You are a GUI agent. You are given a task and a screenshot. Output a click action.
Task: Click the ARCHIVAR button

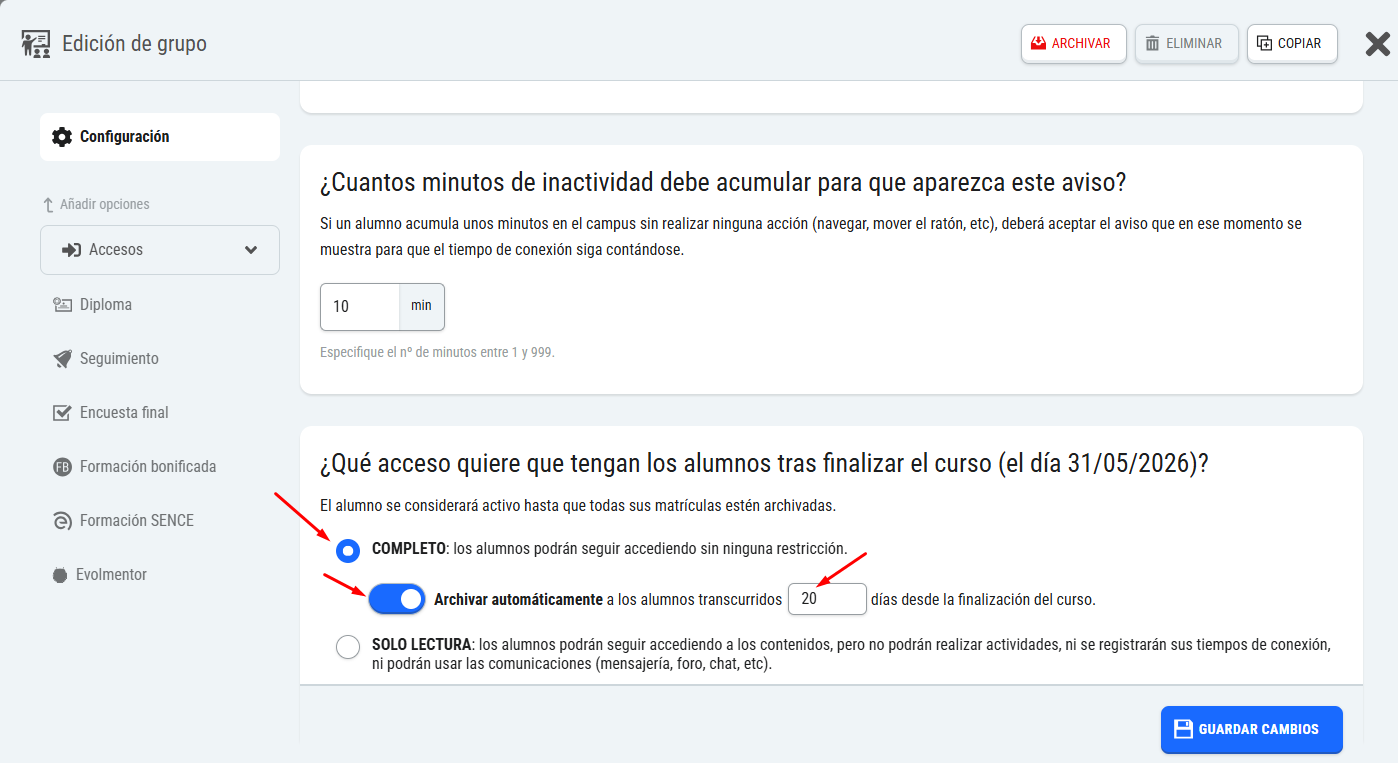1074,44
